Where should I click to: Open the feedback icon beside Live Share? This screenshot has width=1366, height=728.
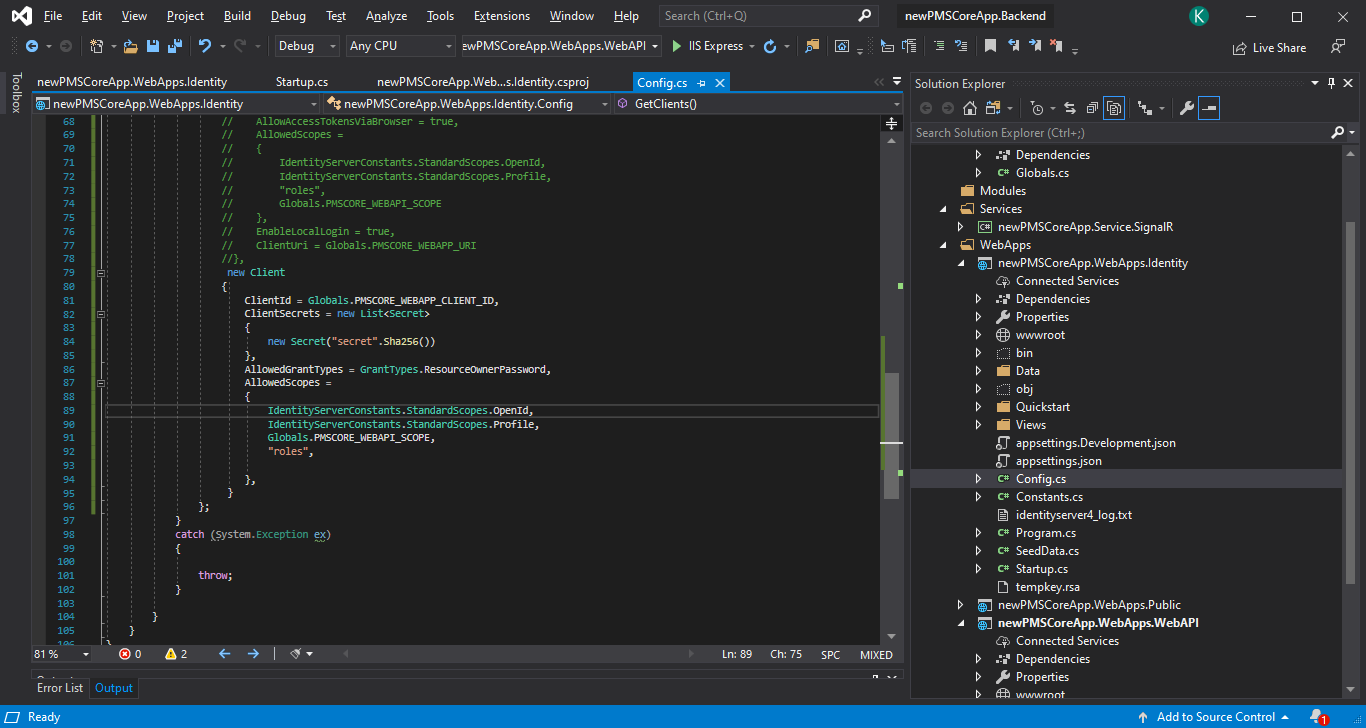pos(1337,47)
